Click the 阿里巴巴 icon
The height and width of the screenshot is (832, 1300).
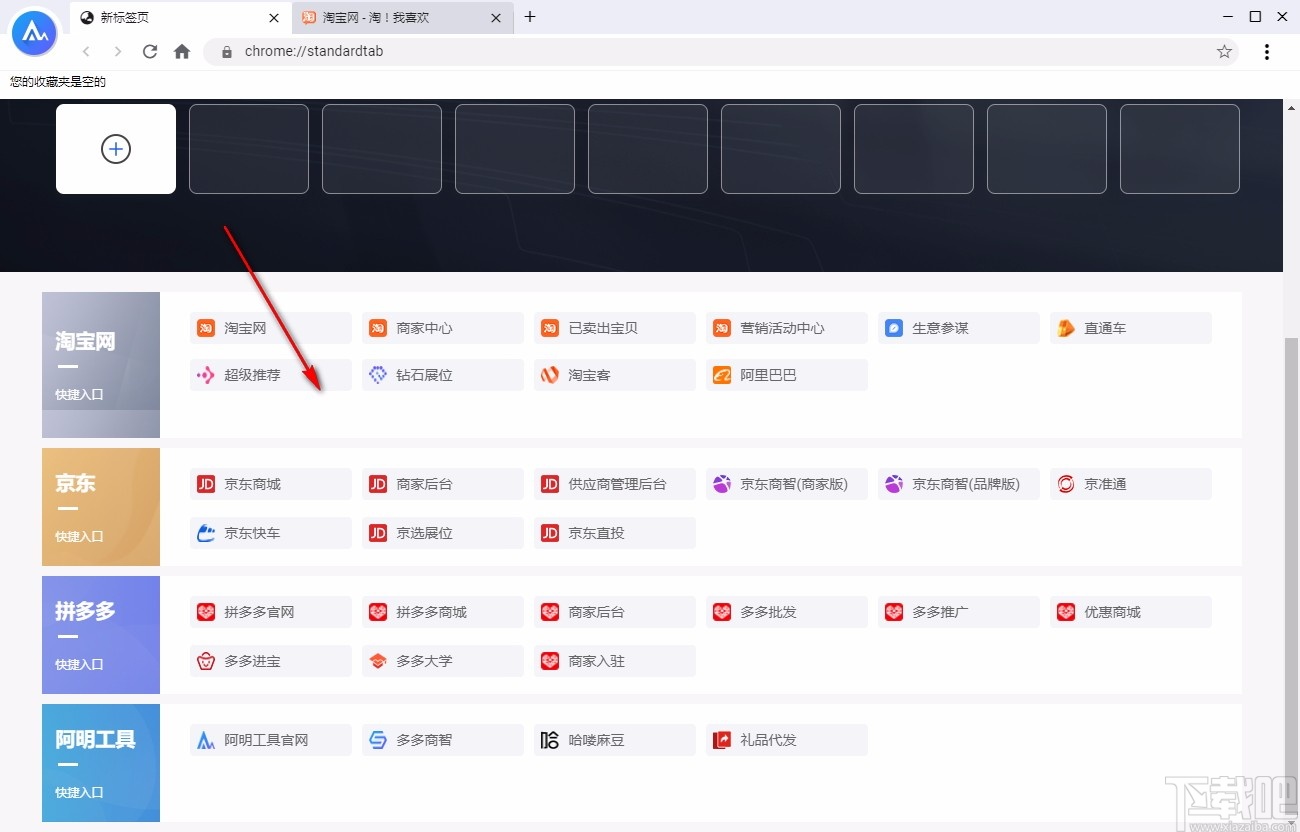click(x=722, y=375)
